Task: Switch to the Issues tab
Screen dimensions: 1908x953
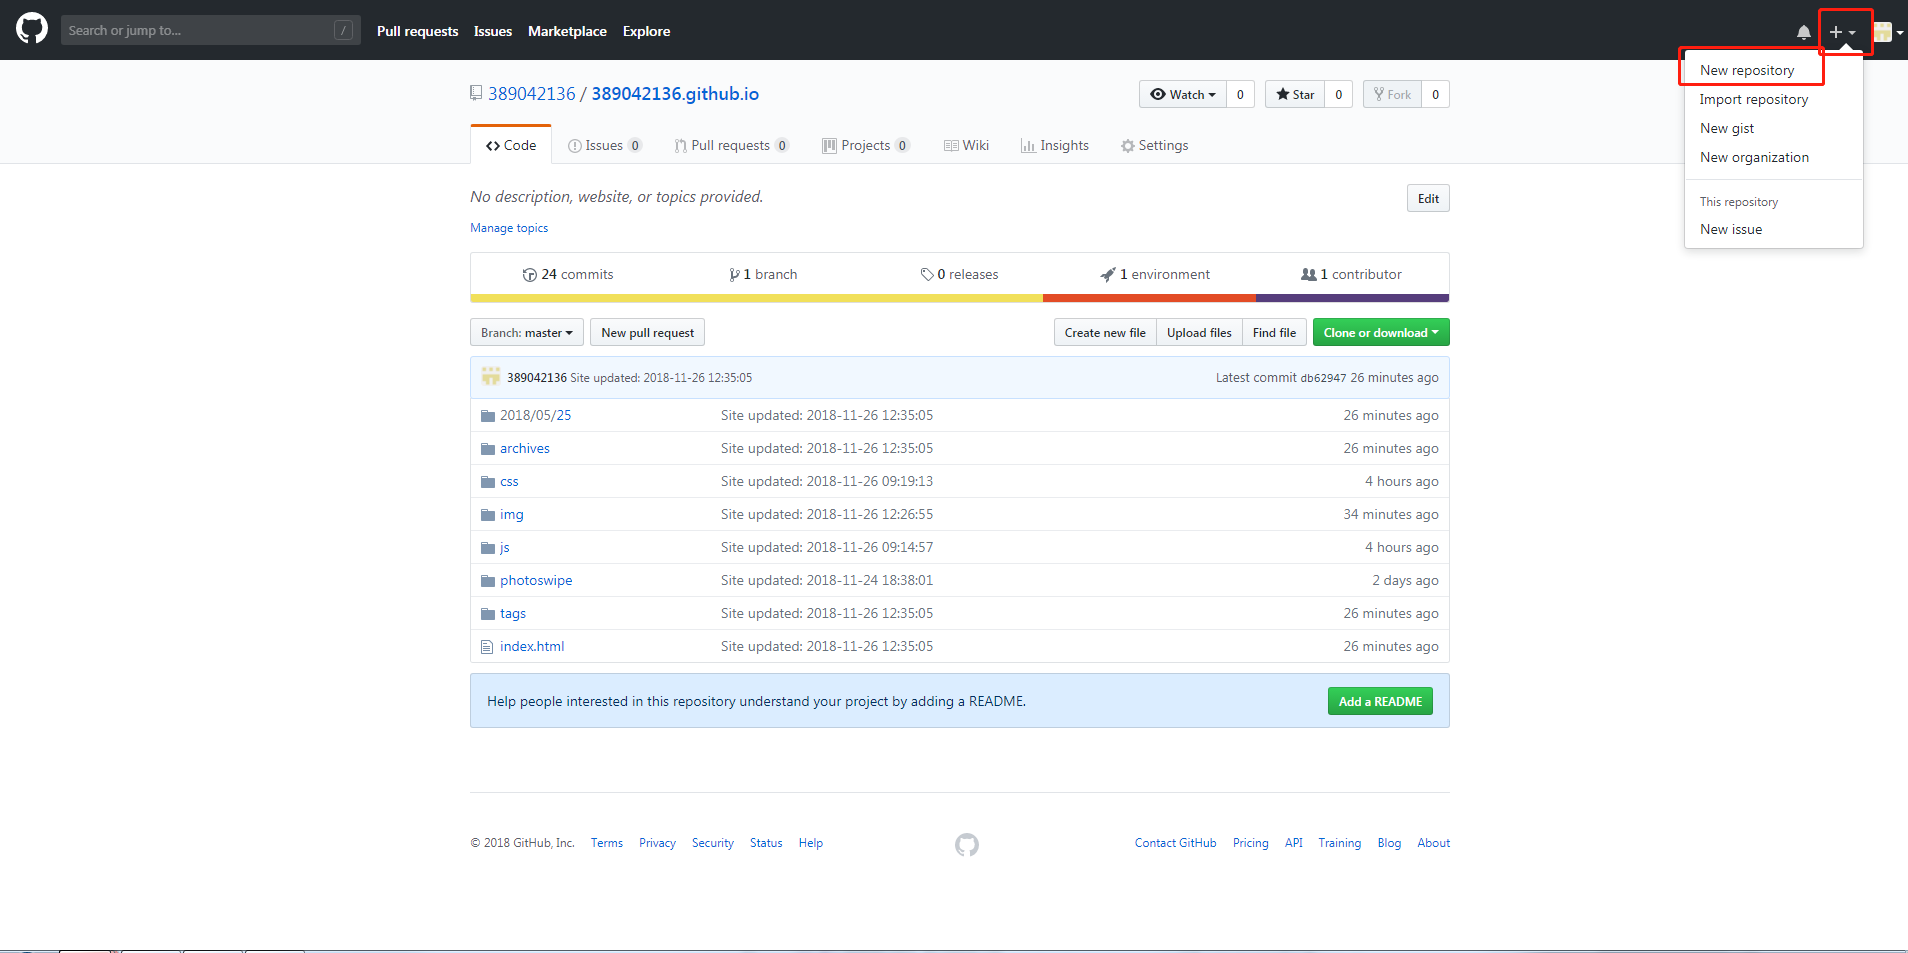Action: [x=604, y=145]
